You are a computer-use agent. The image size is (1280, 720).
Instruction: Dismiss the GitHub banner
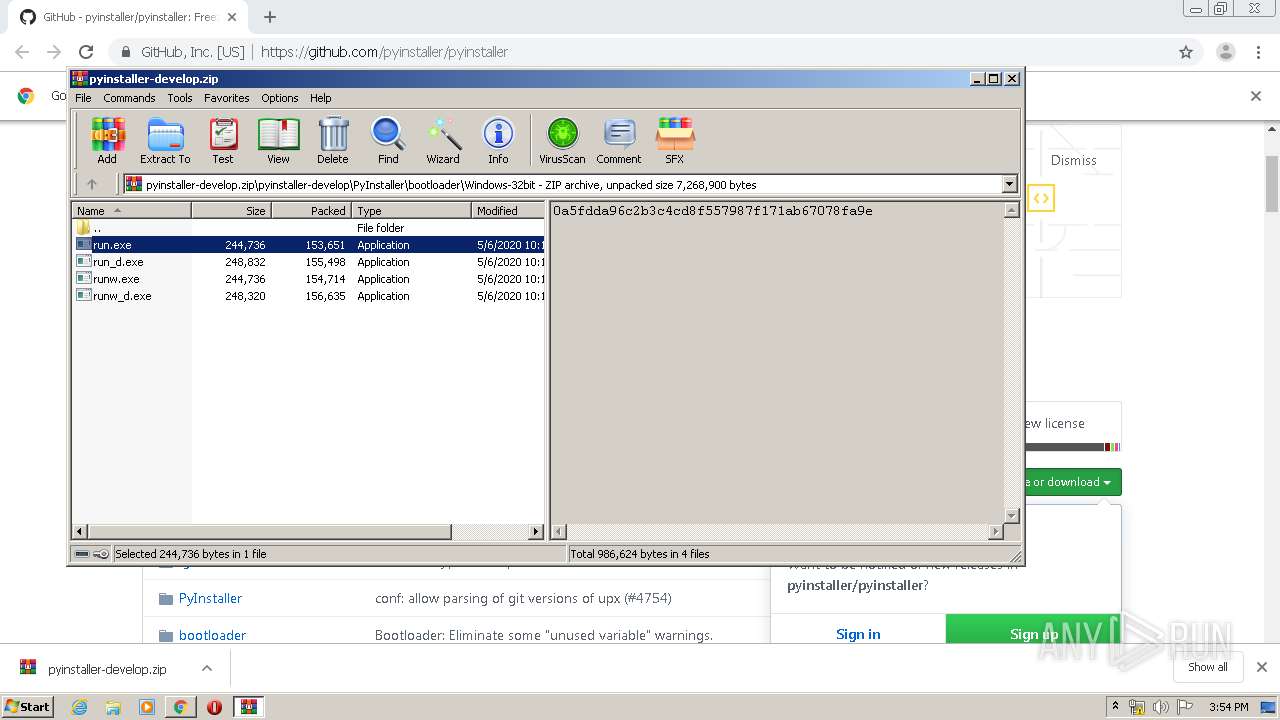(1073, 160)
